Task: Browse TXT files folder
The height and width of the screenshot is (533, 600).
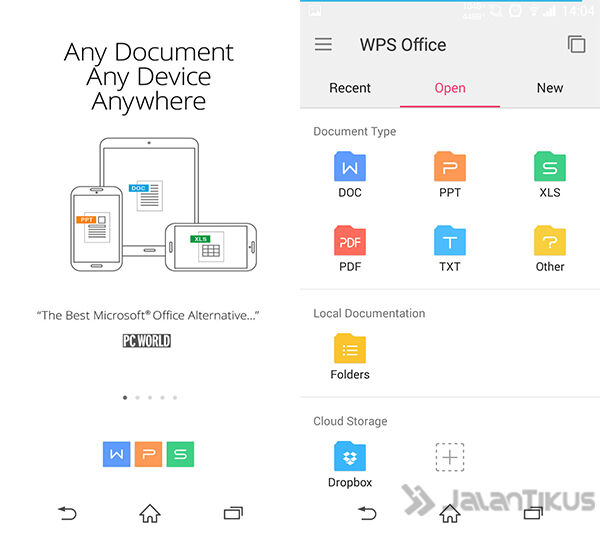Action: pos(450,249)
